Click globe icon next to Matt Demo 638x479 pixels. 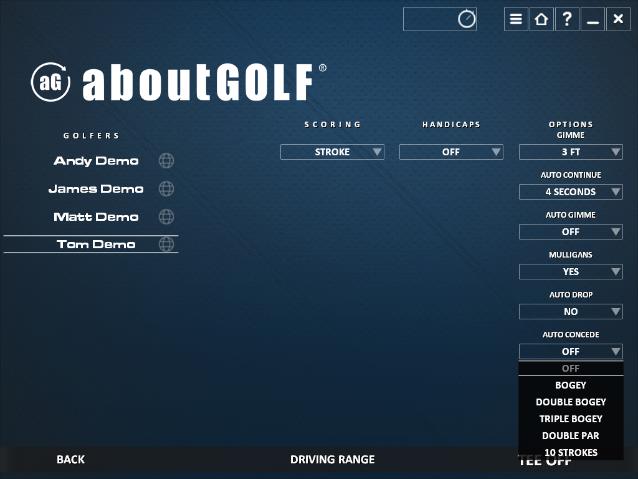(166, 217)
